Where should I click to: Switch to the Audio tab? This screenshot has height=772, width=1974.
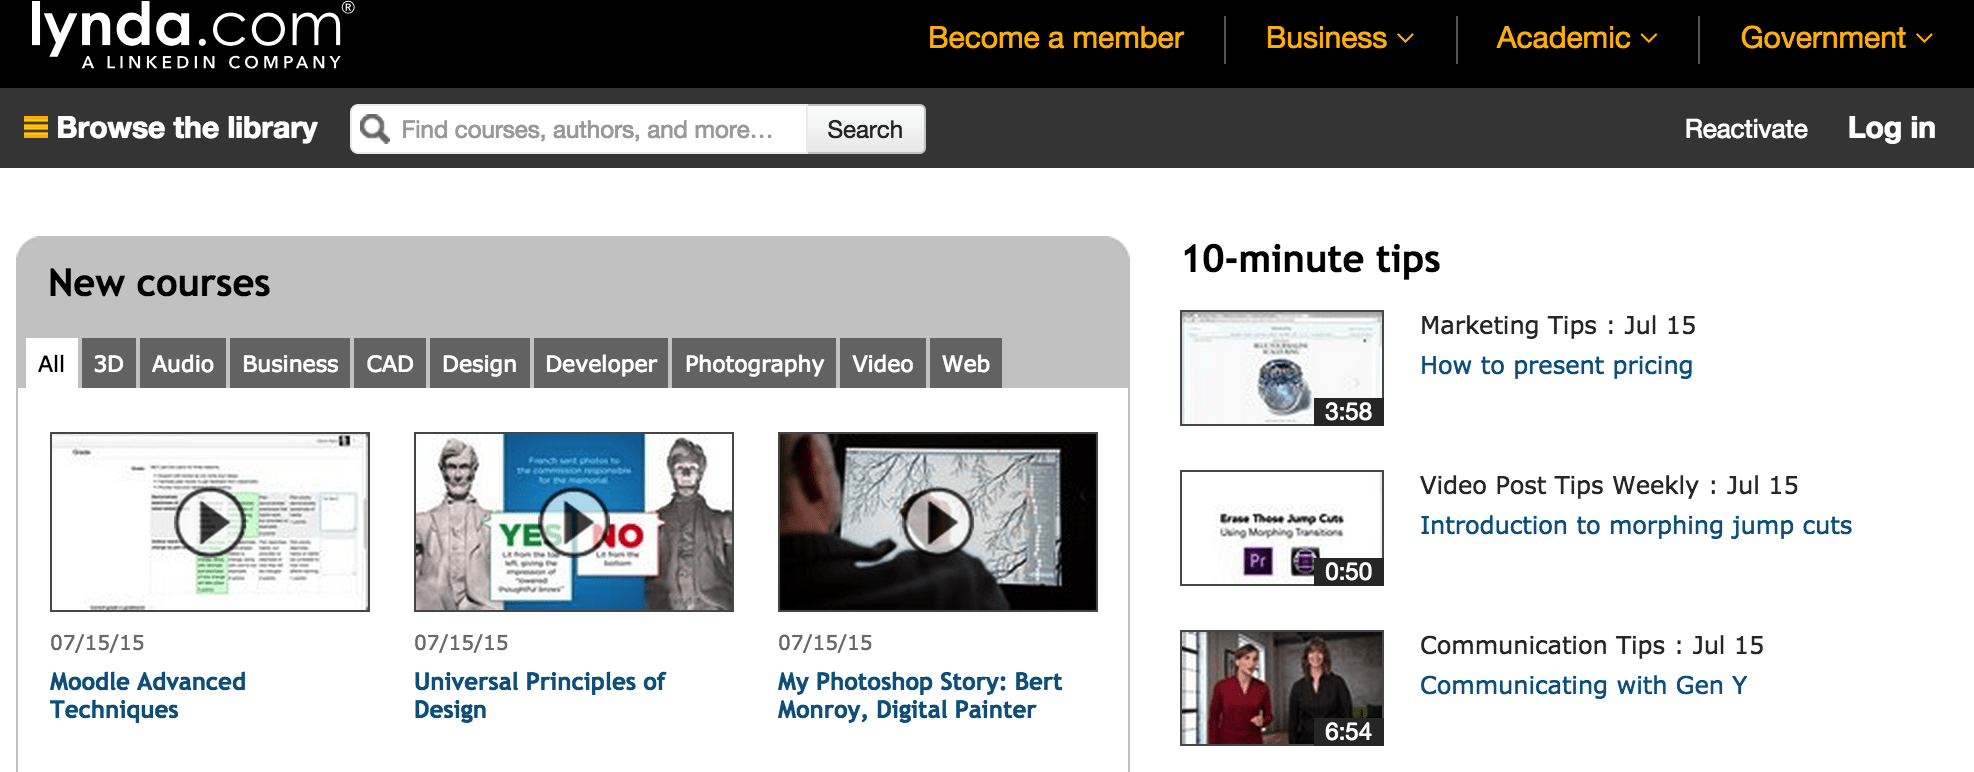pos(183,363)
